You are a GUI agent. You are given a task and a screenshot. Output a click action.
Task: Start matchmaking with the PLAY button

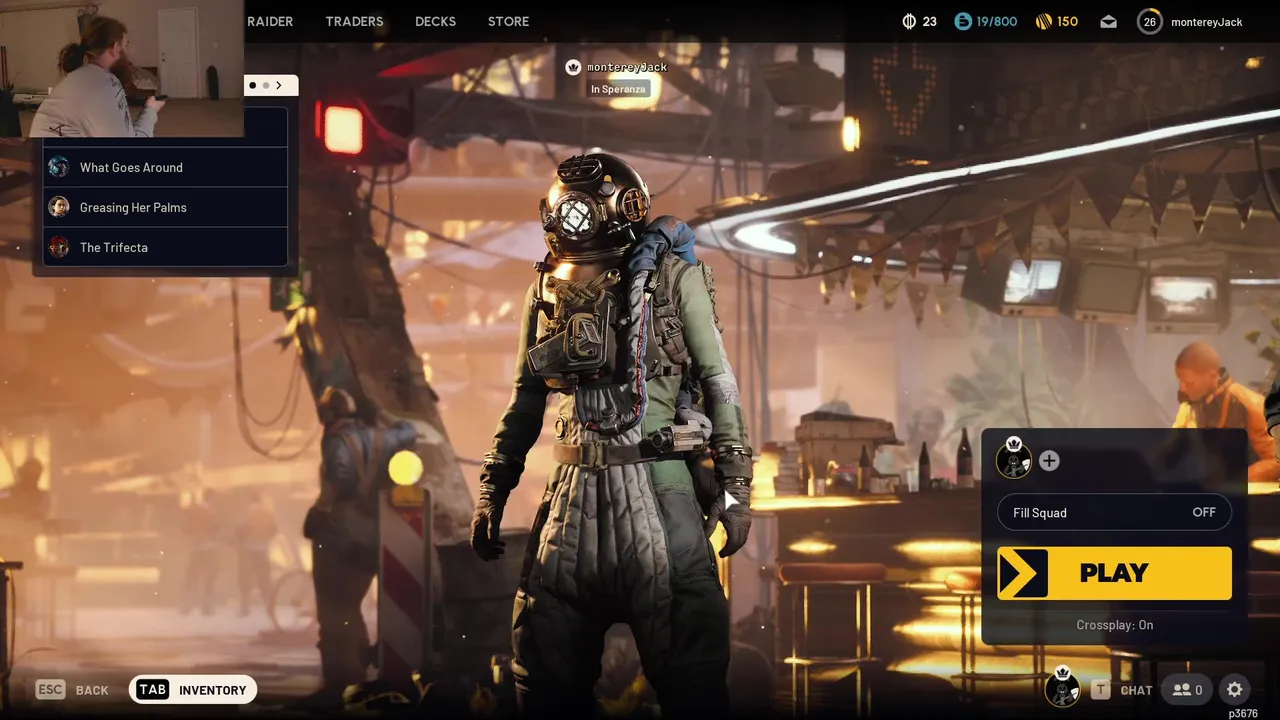tap(1114, 573)
